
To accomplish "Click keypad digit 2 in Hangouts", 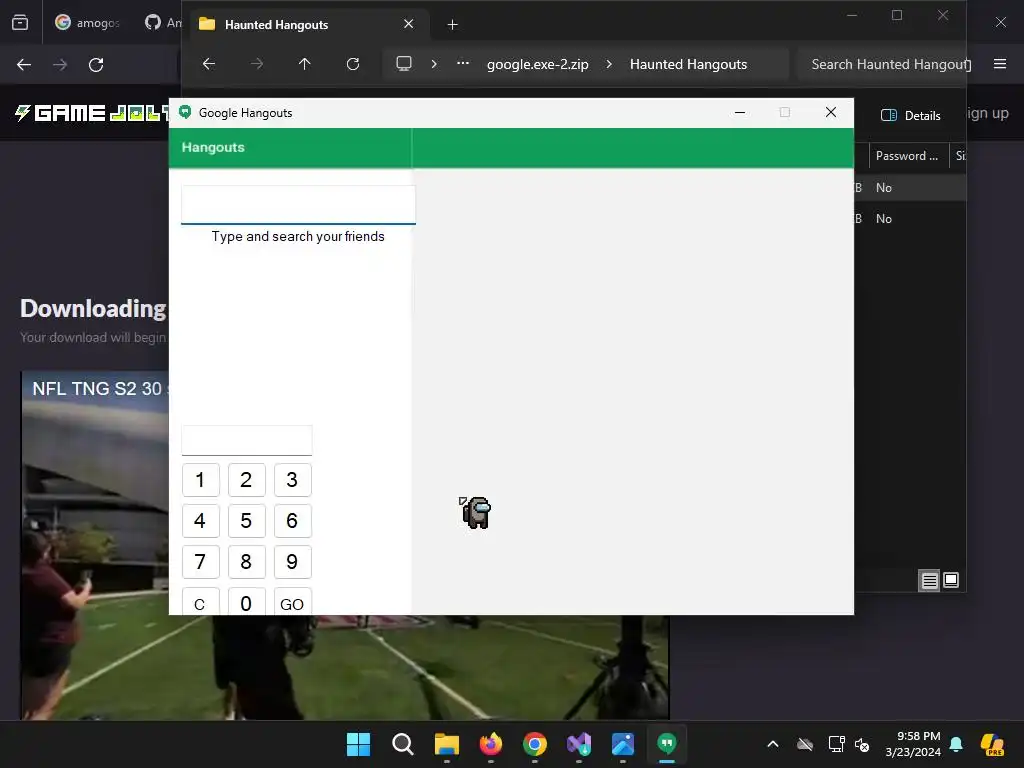I will (x=246, y=480).
